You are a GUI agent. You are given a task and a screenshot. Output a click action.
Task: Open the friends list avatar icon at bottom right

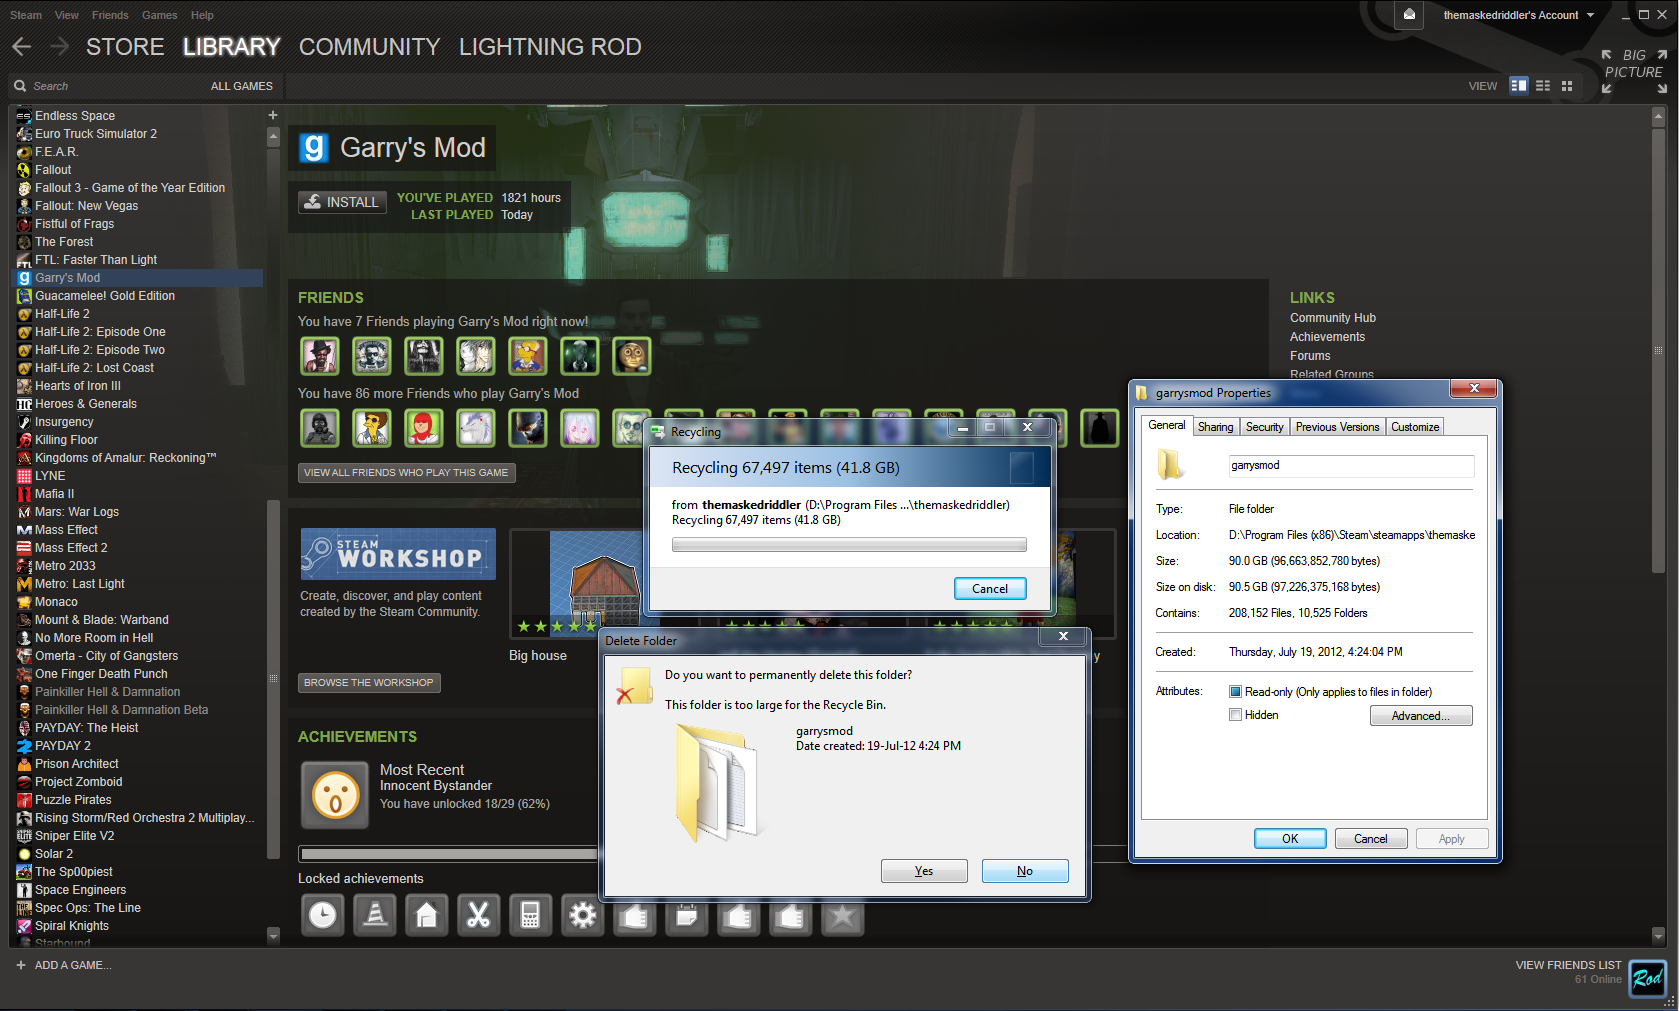tap(1647, 977)
